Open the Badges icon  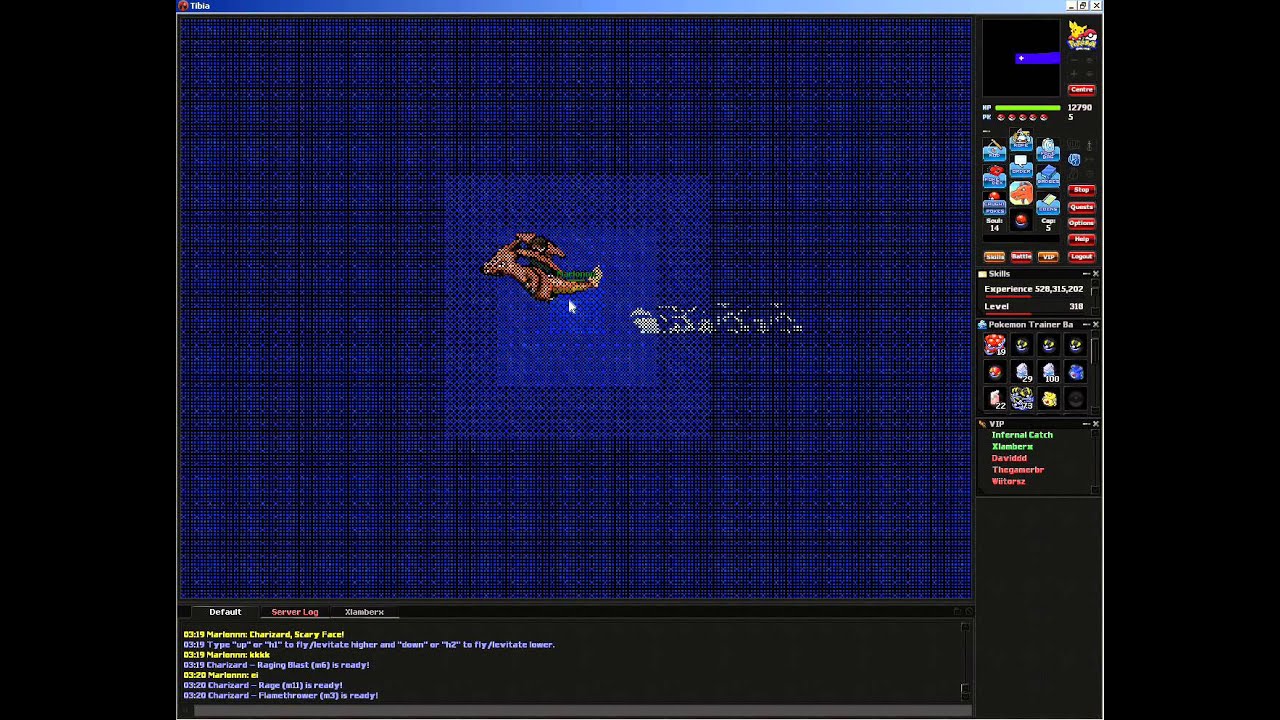pyautogui.click(x=1048, y=176)
